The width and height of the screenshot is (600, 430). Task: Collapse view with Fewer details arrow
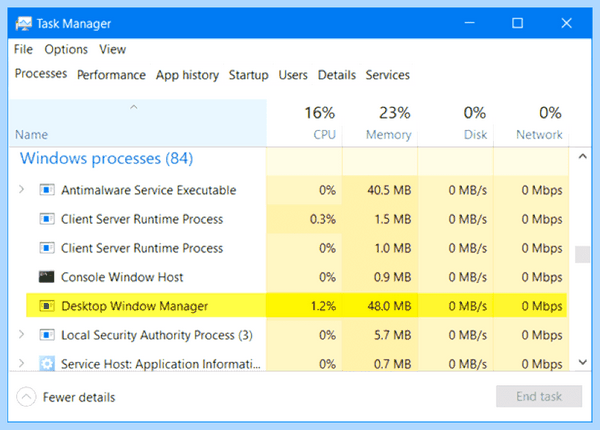[26, 397]
